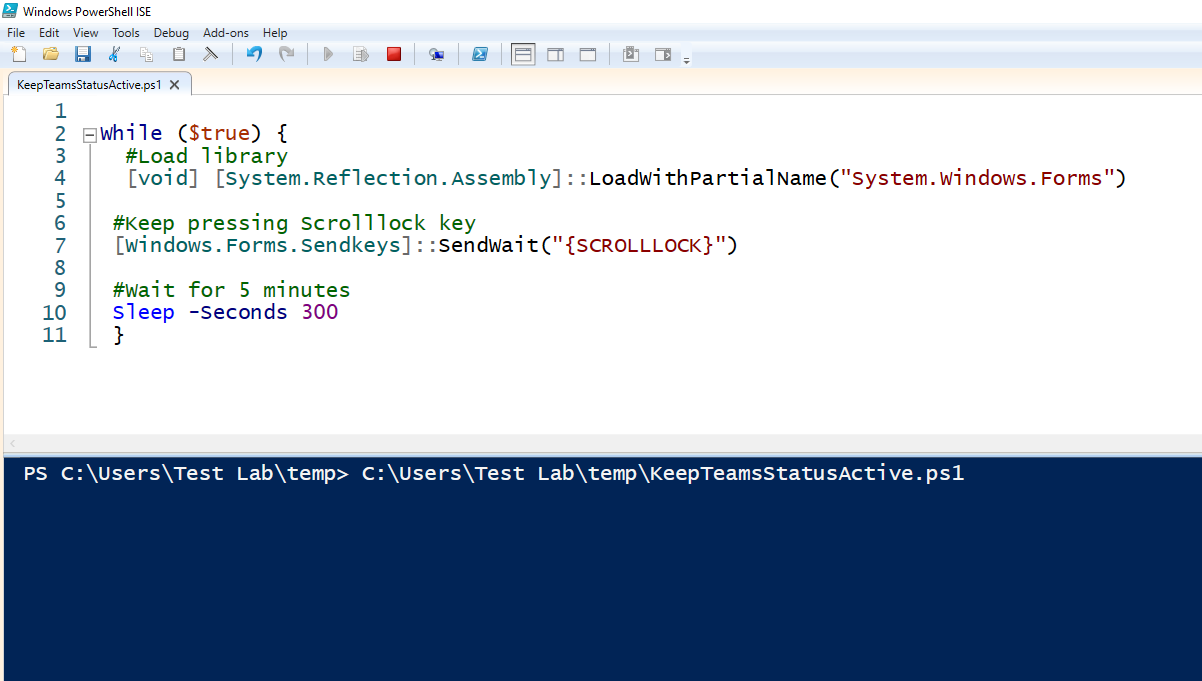
Task: Paste from clipboard using the toolbar icon
Action: [x=179, y=54]
